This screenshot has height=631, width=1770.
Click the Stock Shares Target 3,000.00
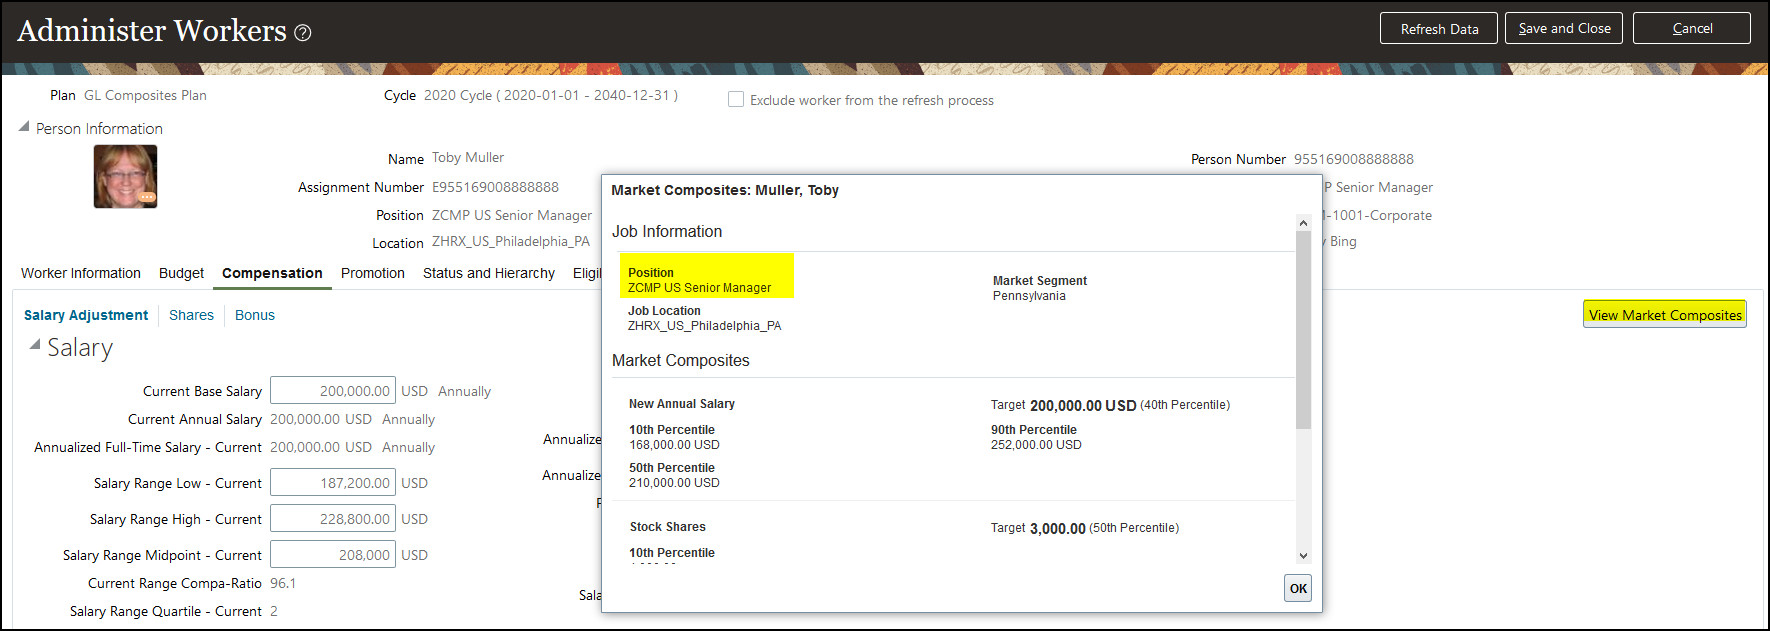(x=1058, y=528)
